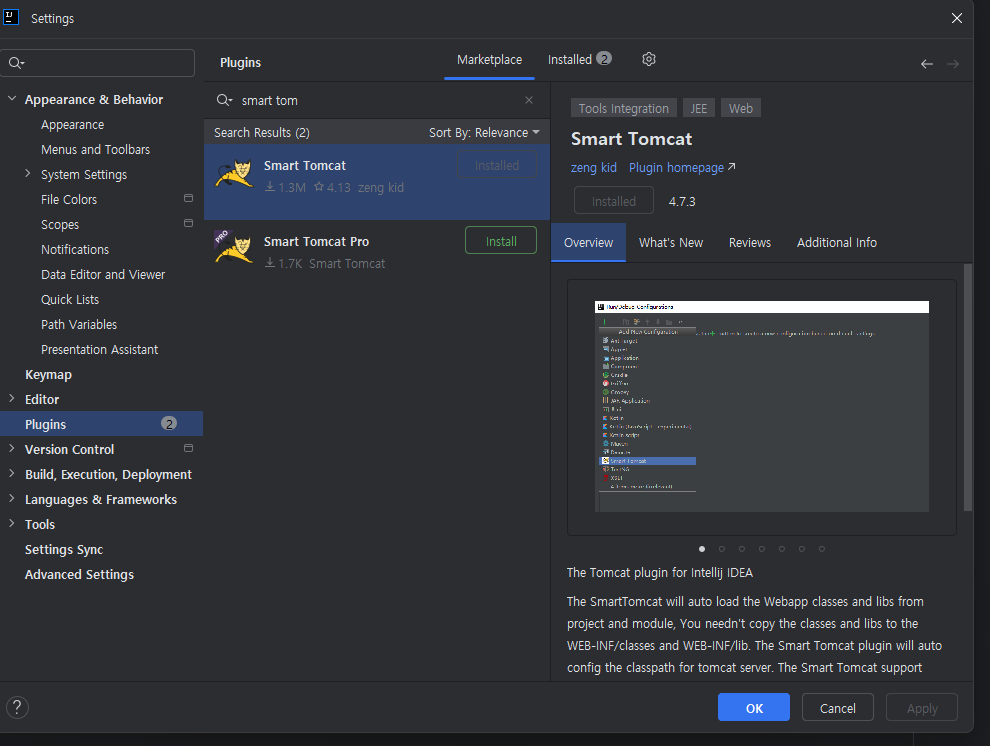
Task: Click the OK button
Action: click(x=754, y=708)
